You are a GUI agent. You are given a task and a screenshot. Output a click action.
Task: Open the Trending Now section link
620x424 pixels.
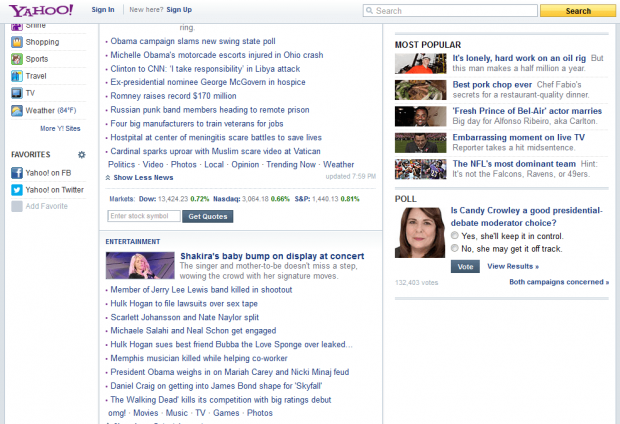pyautogui.click(x=291, y=165)
